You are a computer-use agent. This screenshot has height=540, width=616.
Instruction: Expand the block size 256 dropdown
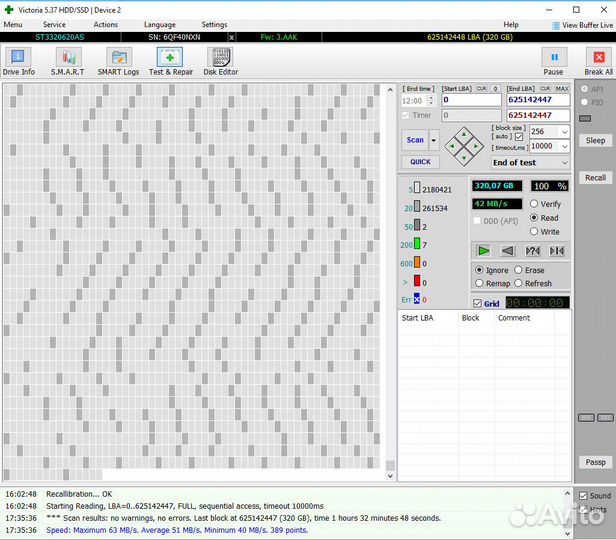click(x=564, y=132)
